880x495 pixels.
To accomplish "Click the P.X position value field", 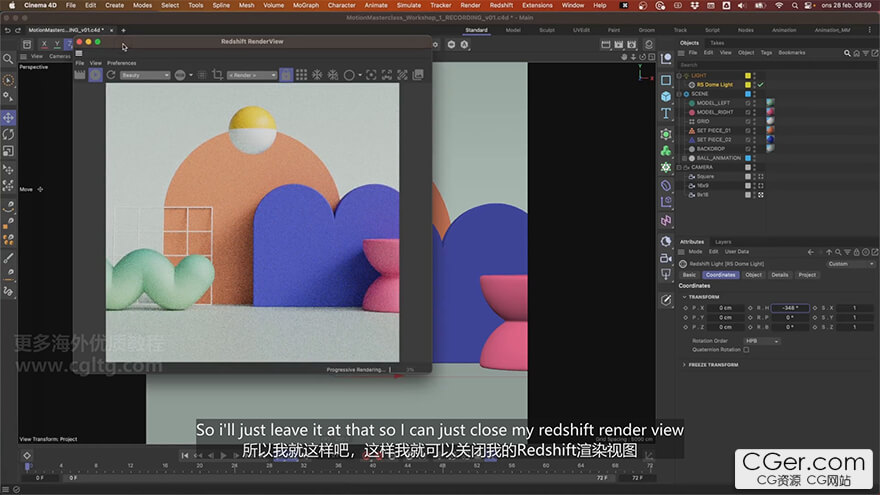I will point(726,308).
